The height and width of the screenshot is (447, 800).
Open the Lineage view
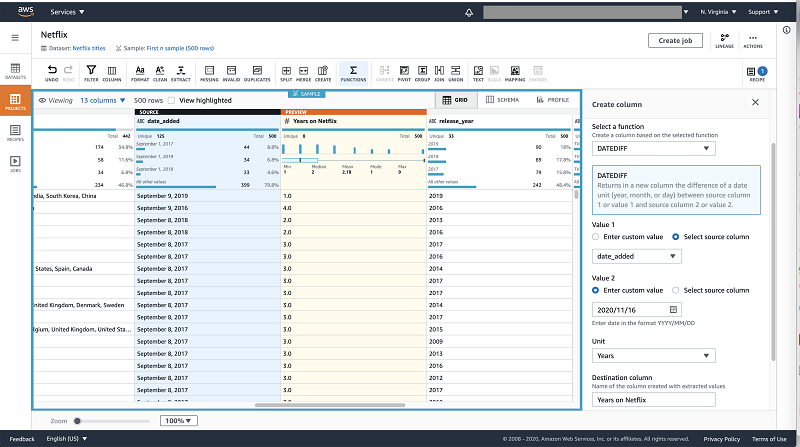[724, 41]
